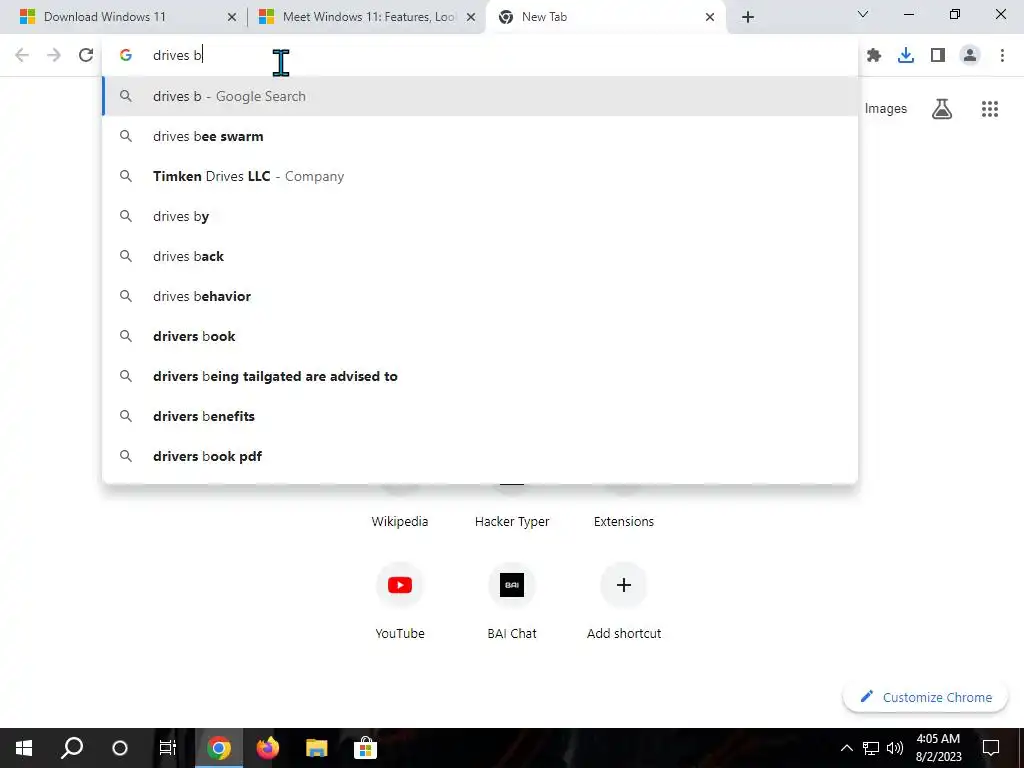The height and width of the screenshot is (768, 1024).
Task: Choose the 'drives bee swarm' suggestion
Action: click(480, 136)
